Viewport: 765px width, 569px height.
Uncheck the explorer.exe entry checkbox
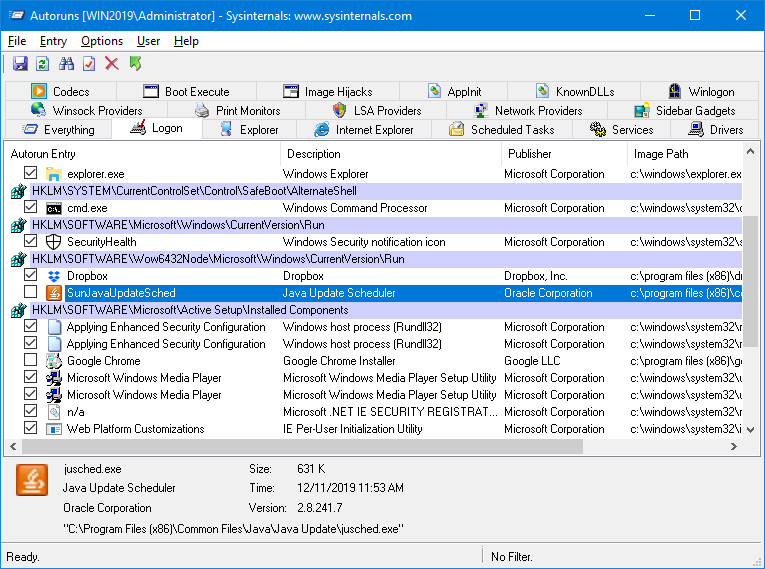coord(30,173)
